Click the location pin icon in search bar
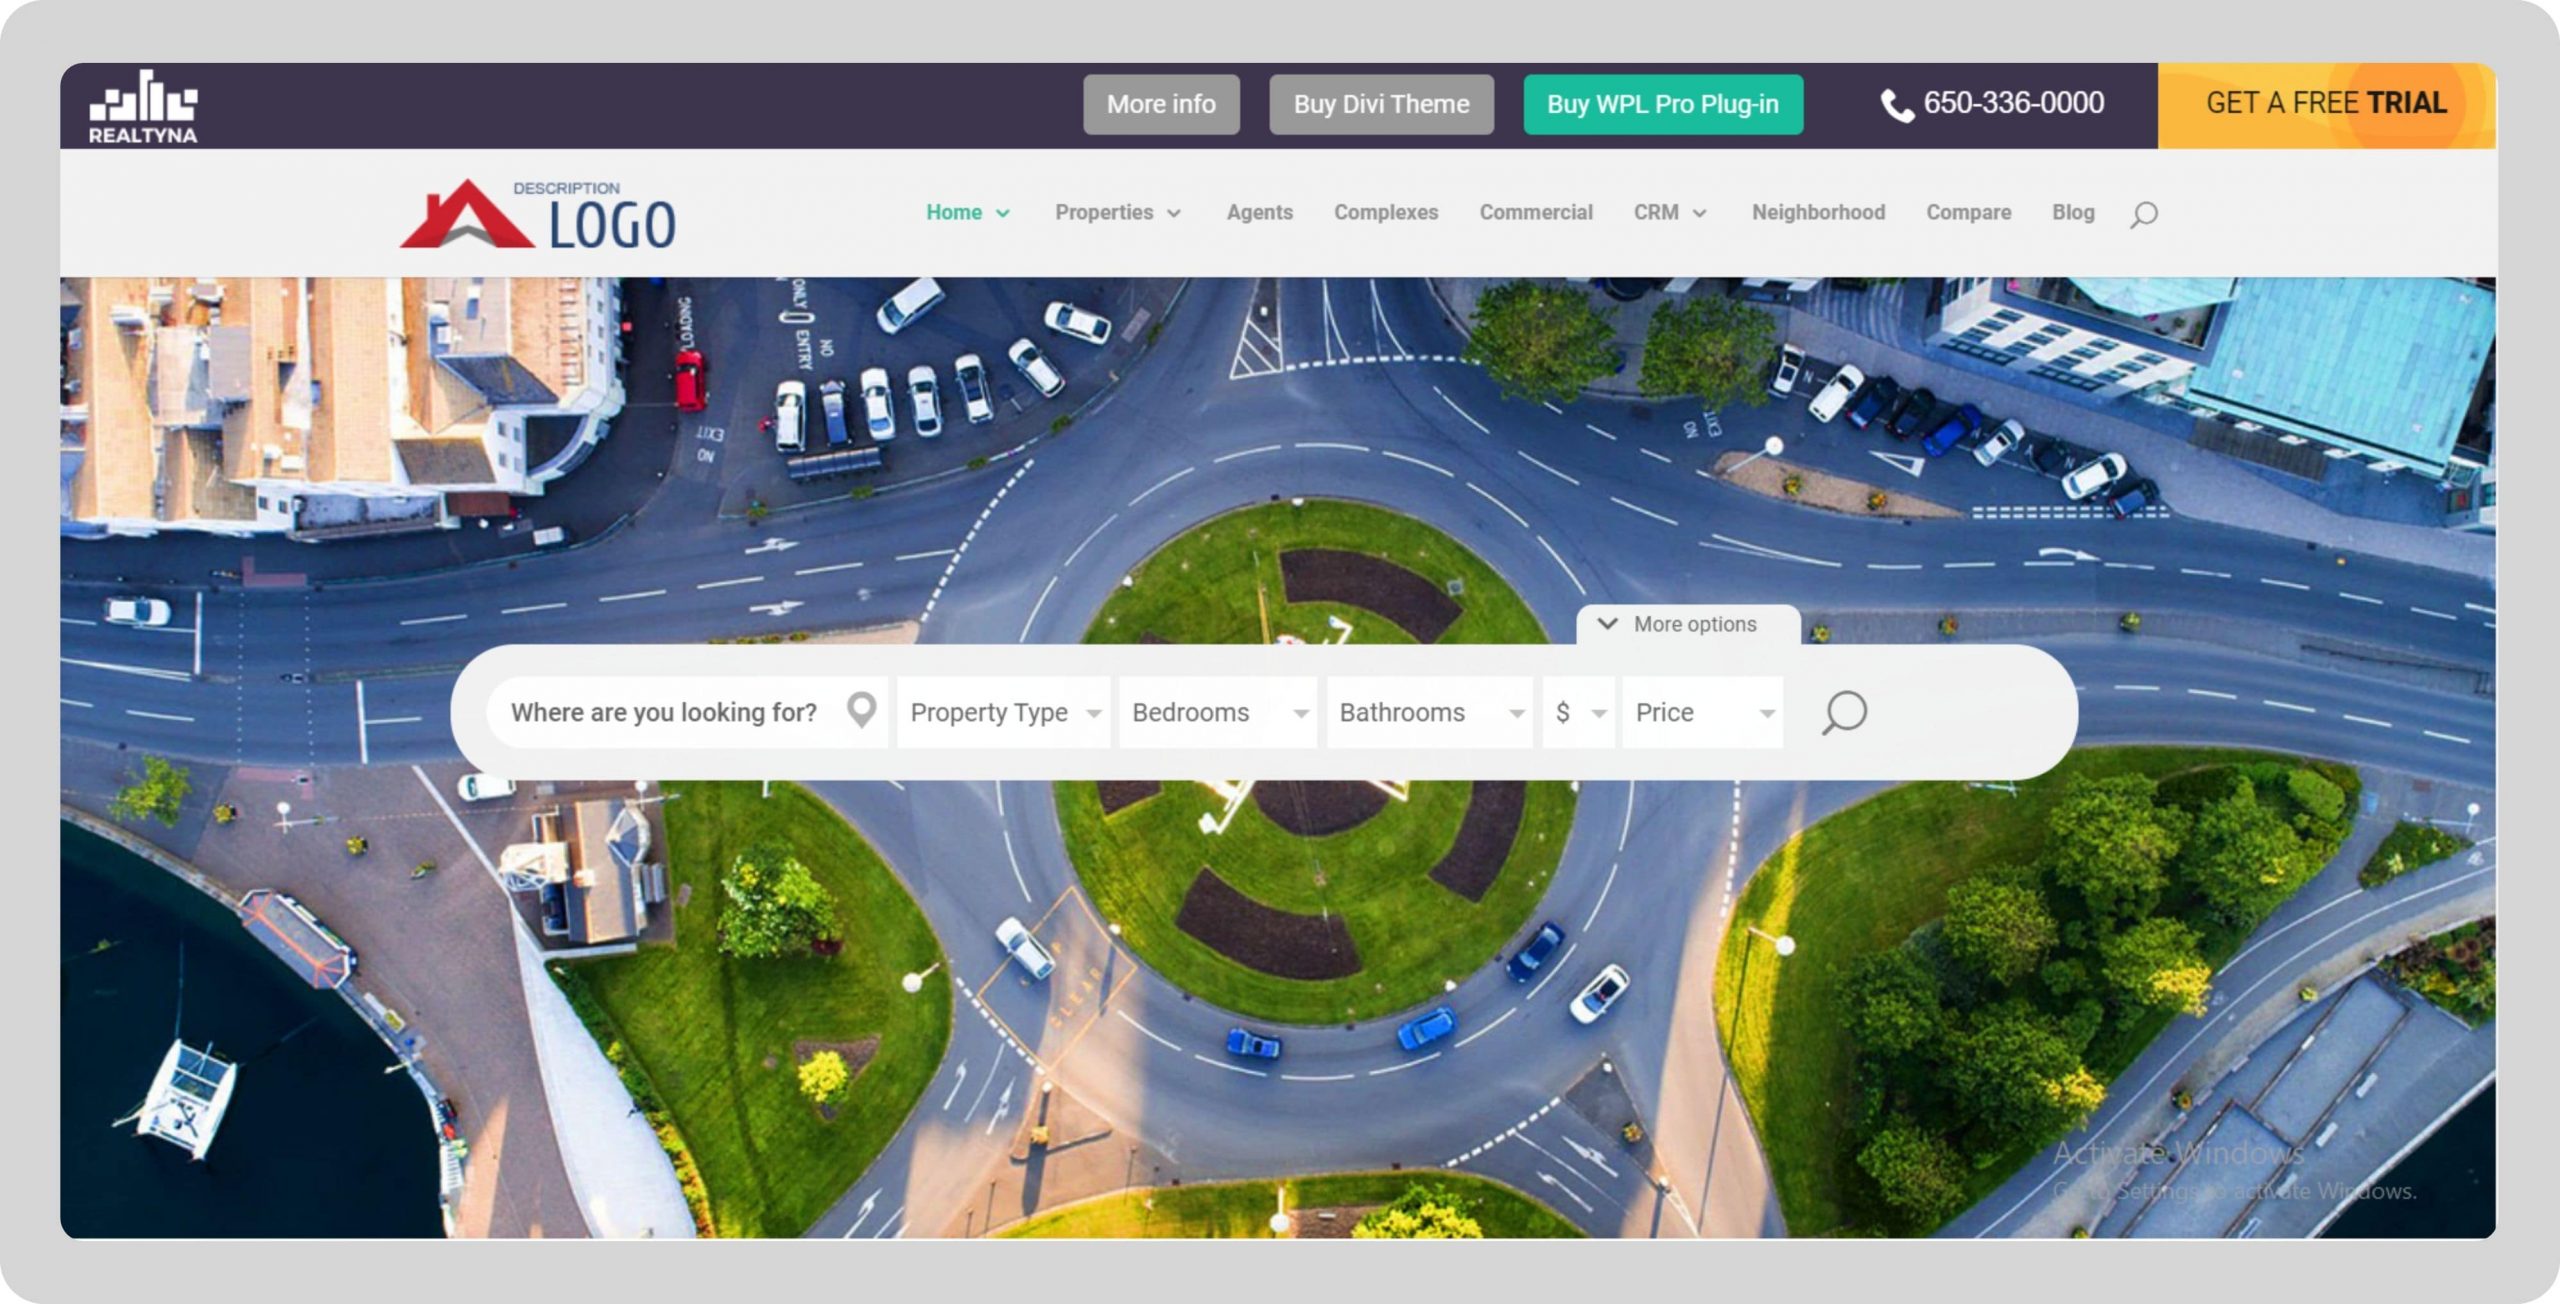The height and width of the screenshot is (1304, 2560). [861, 712]
